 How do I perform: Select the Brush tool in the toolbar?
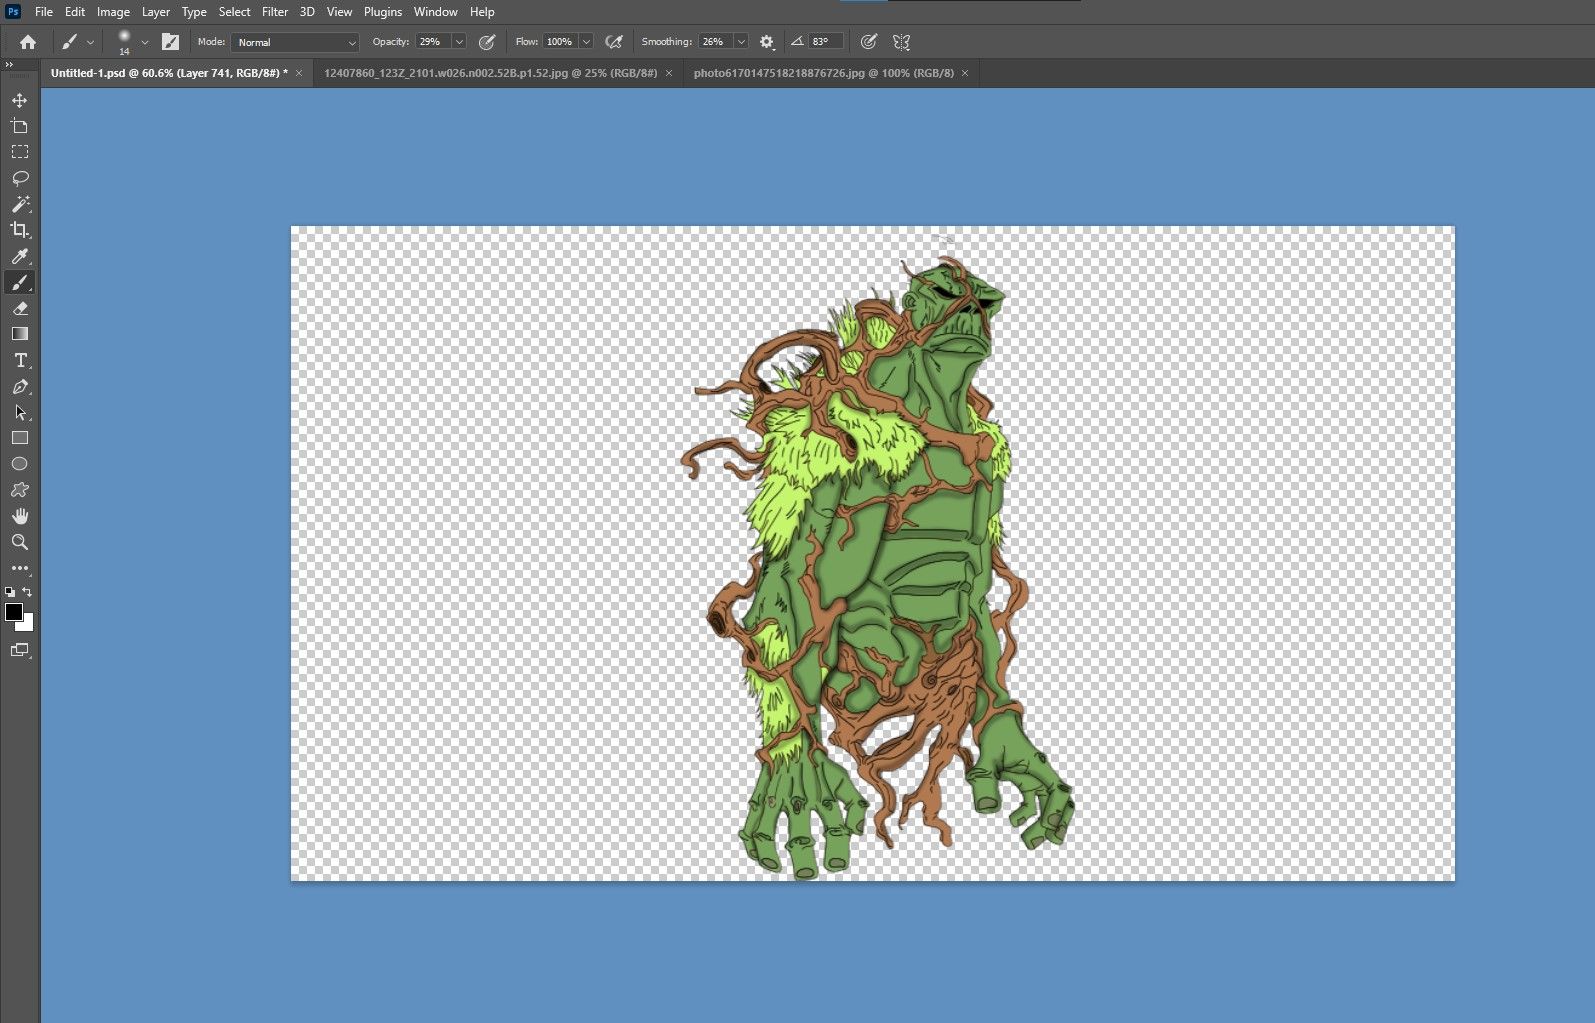tap(20, 282)
